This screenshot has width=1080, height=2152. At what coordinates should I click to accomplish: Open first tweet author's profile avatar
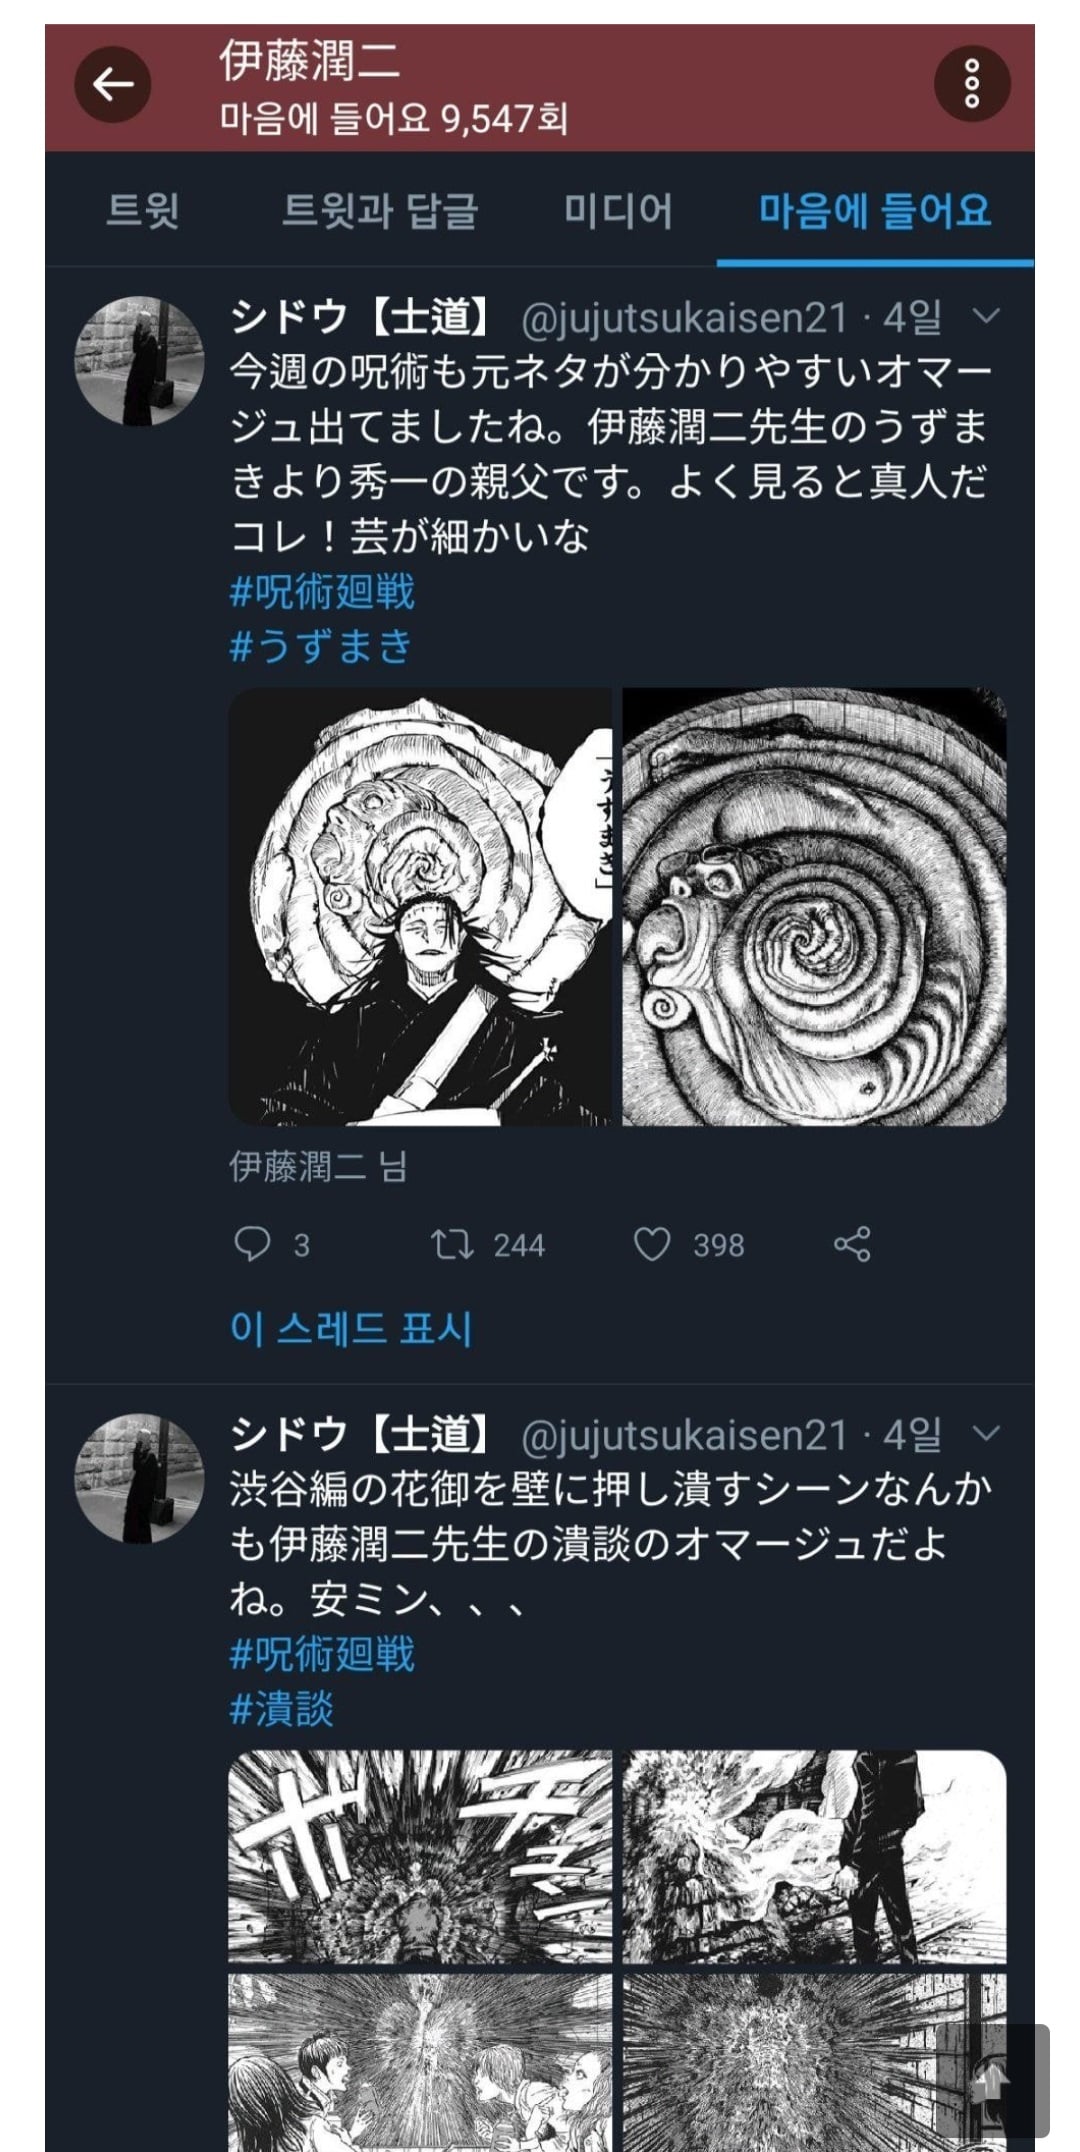140,361
